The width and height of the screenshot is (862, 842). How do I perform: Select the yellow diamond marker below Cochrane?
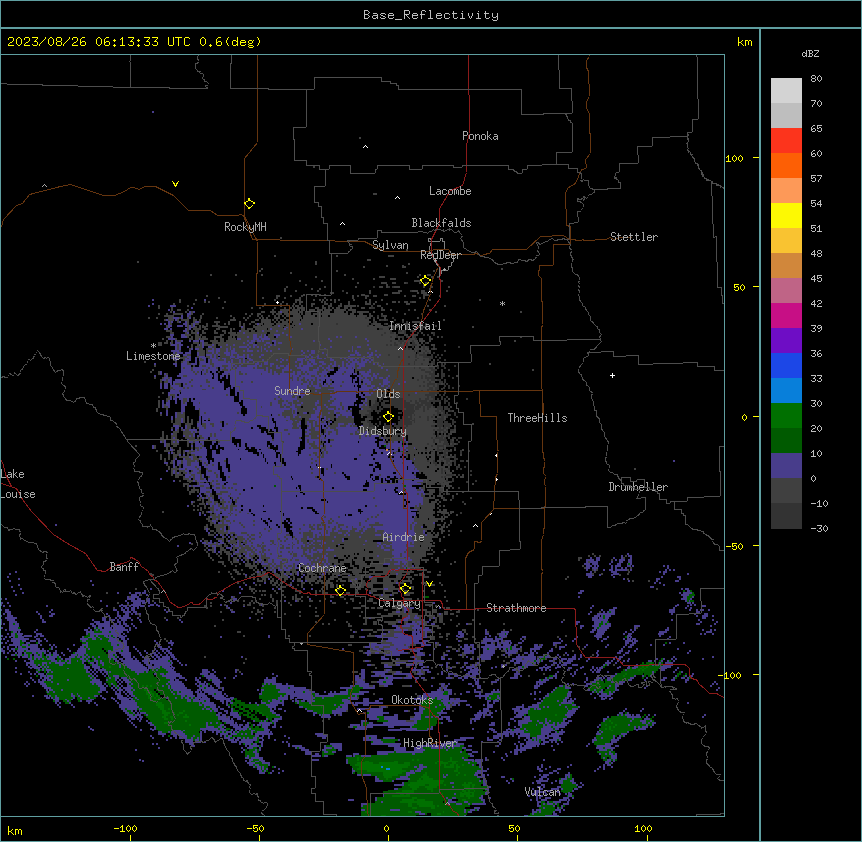(340, 591)
